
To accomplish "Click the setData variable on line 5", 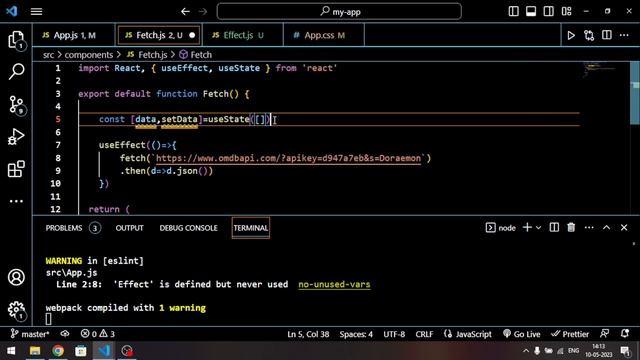I will click(x=179, y=119).
